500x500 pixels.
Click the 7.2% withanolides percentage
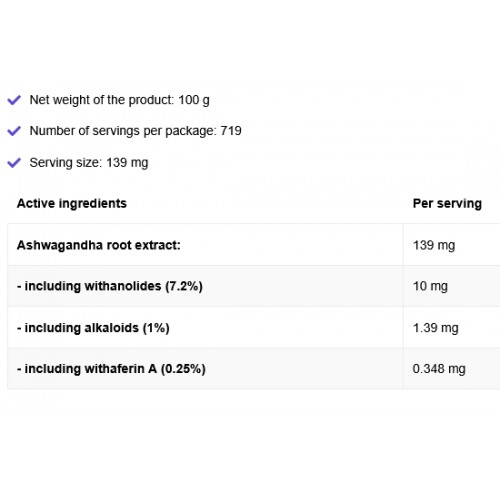(184, 286)
